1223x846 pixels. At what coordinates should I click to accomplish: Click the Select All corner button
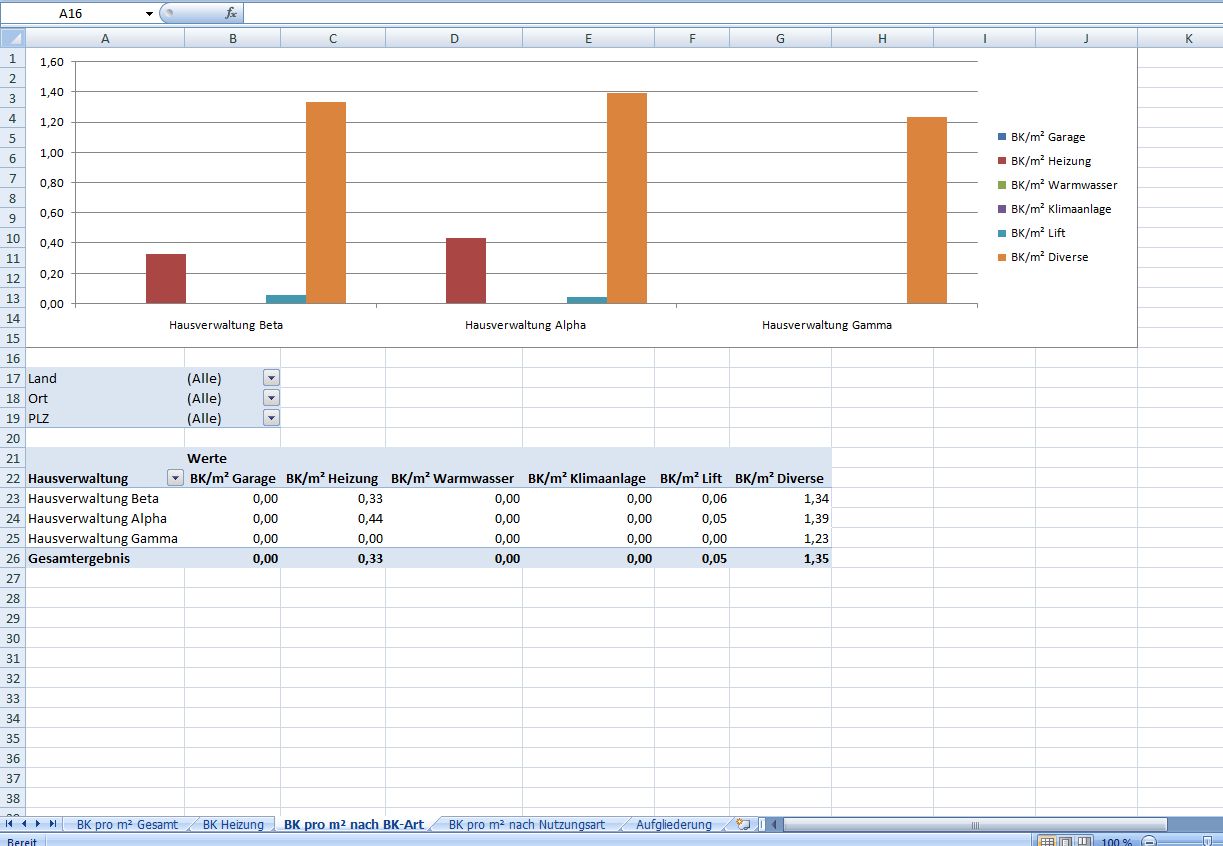(12, 38)
